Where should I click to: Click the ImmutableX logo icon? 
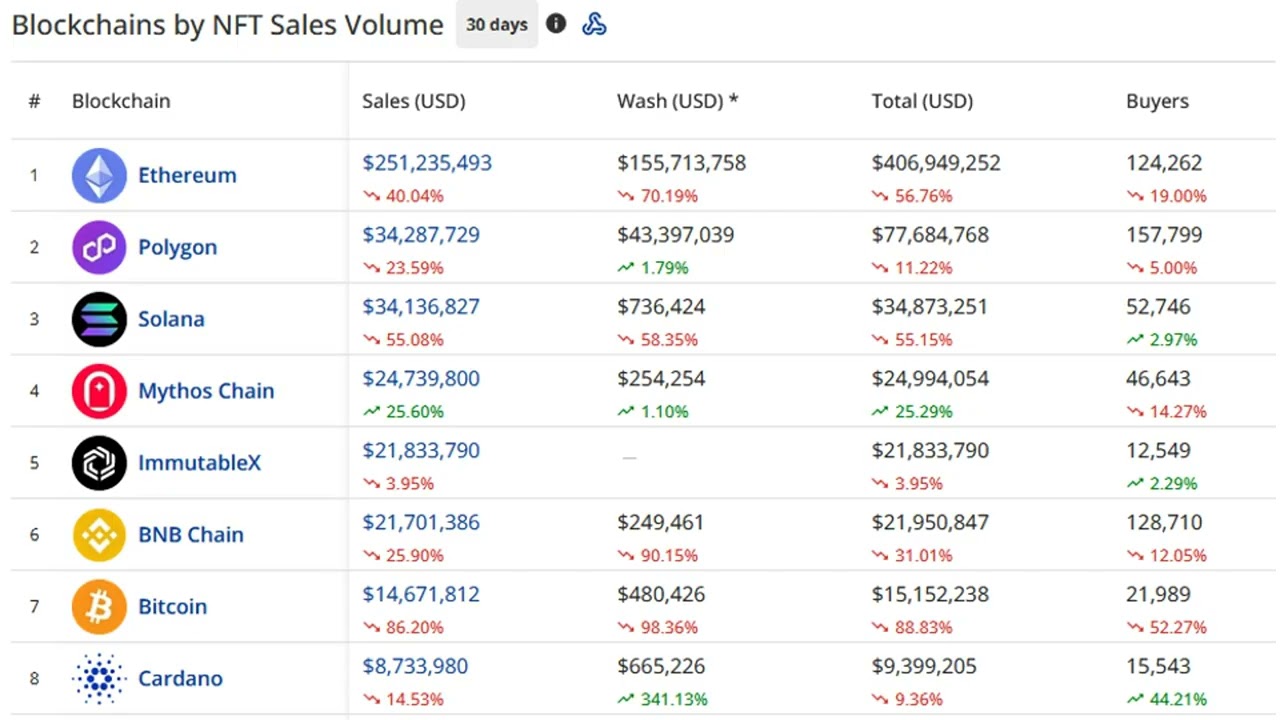pos(99,463)
